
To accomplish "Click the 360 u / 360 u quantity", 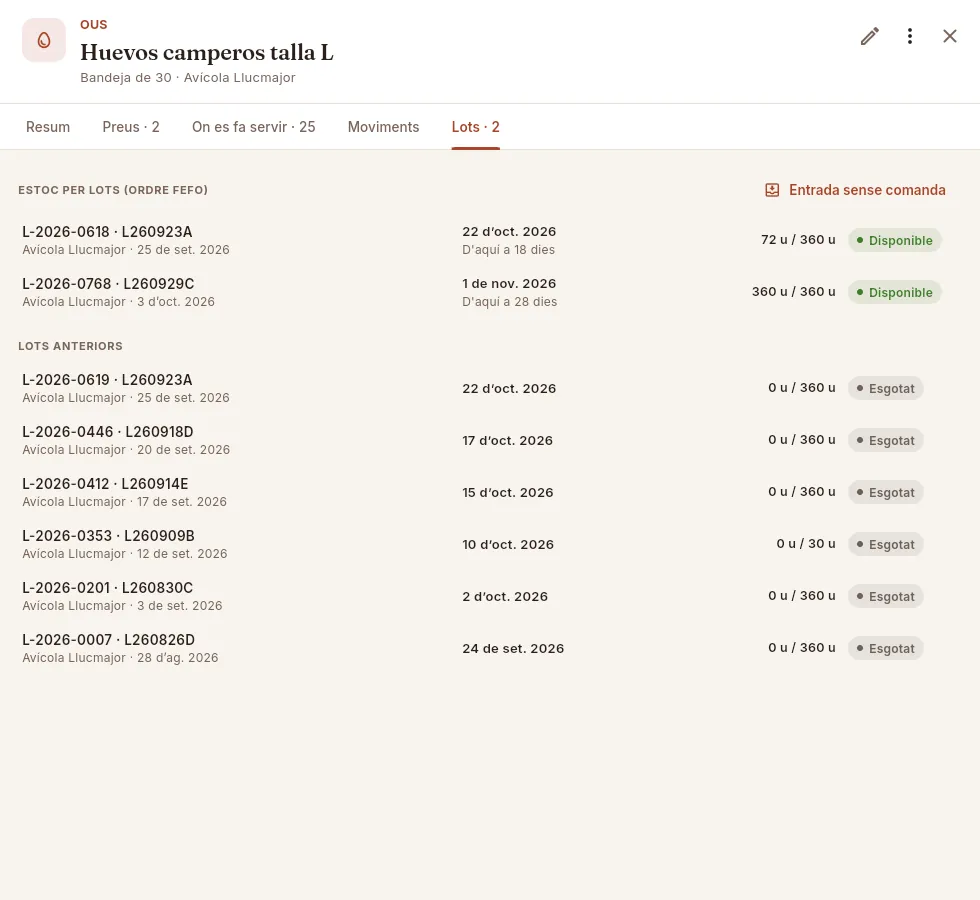I will tap(794, 292).
